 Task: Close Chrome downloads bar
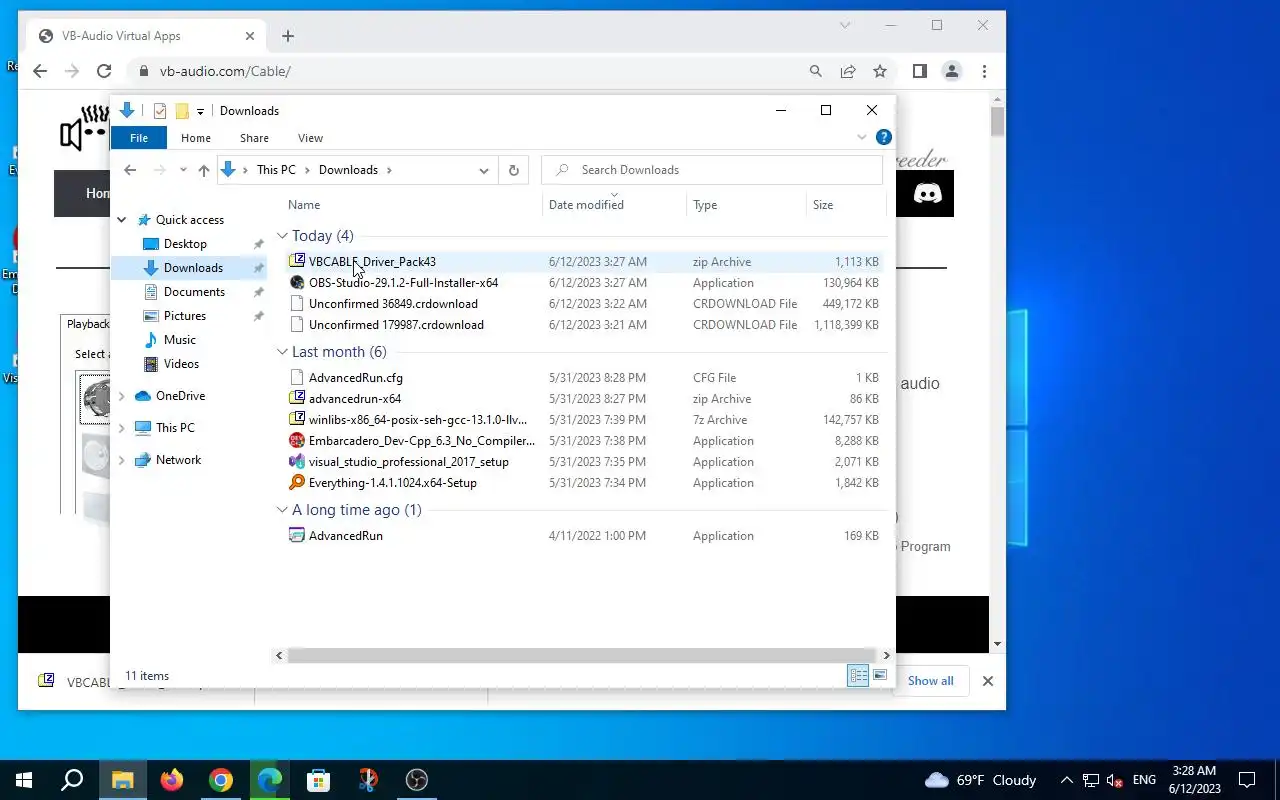coord(987,681)
